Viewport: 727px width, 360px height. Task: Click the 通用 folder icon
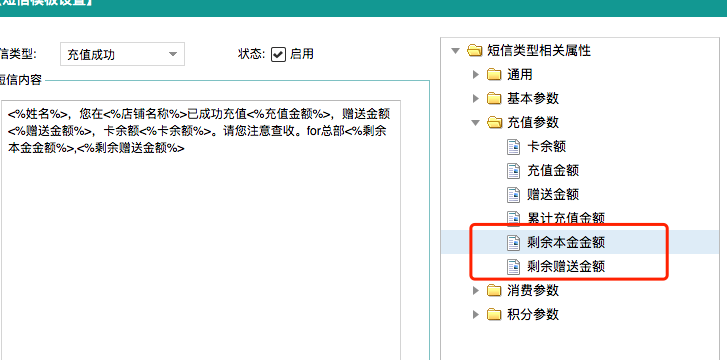(494, 74)
